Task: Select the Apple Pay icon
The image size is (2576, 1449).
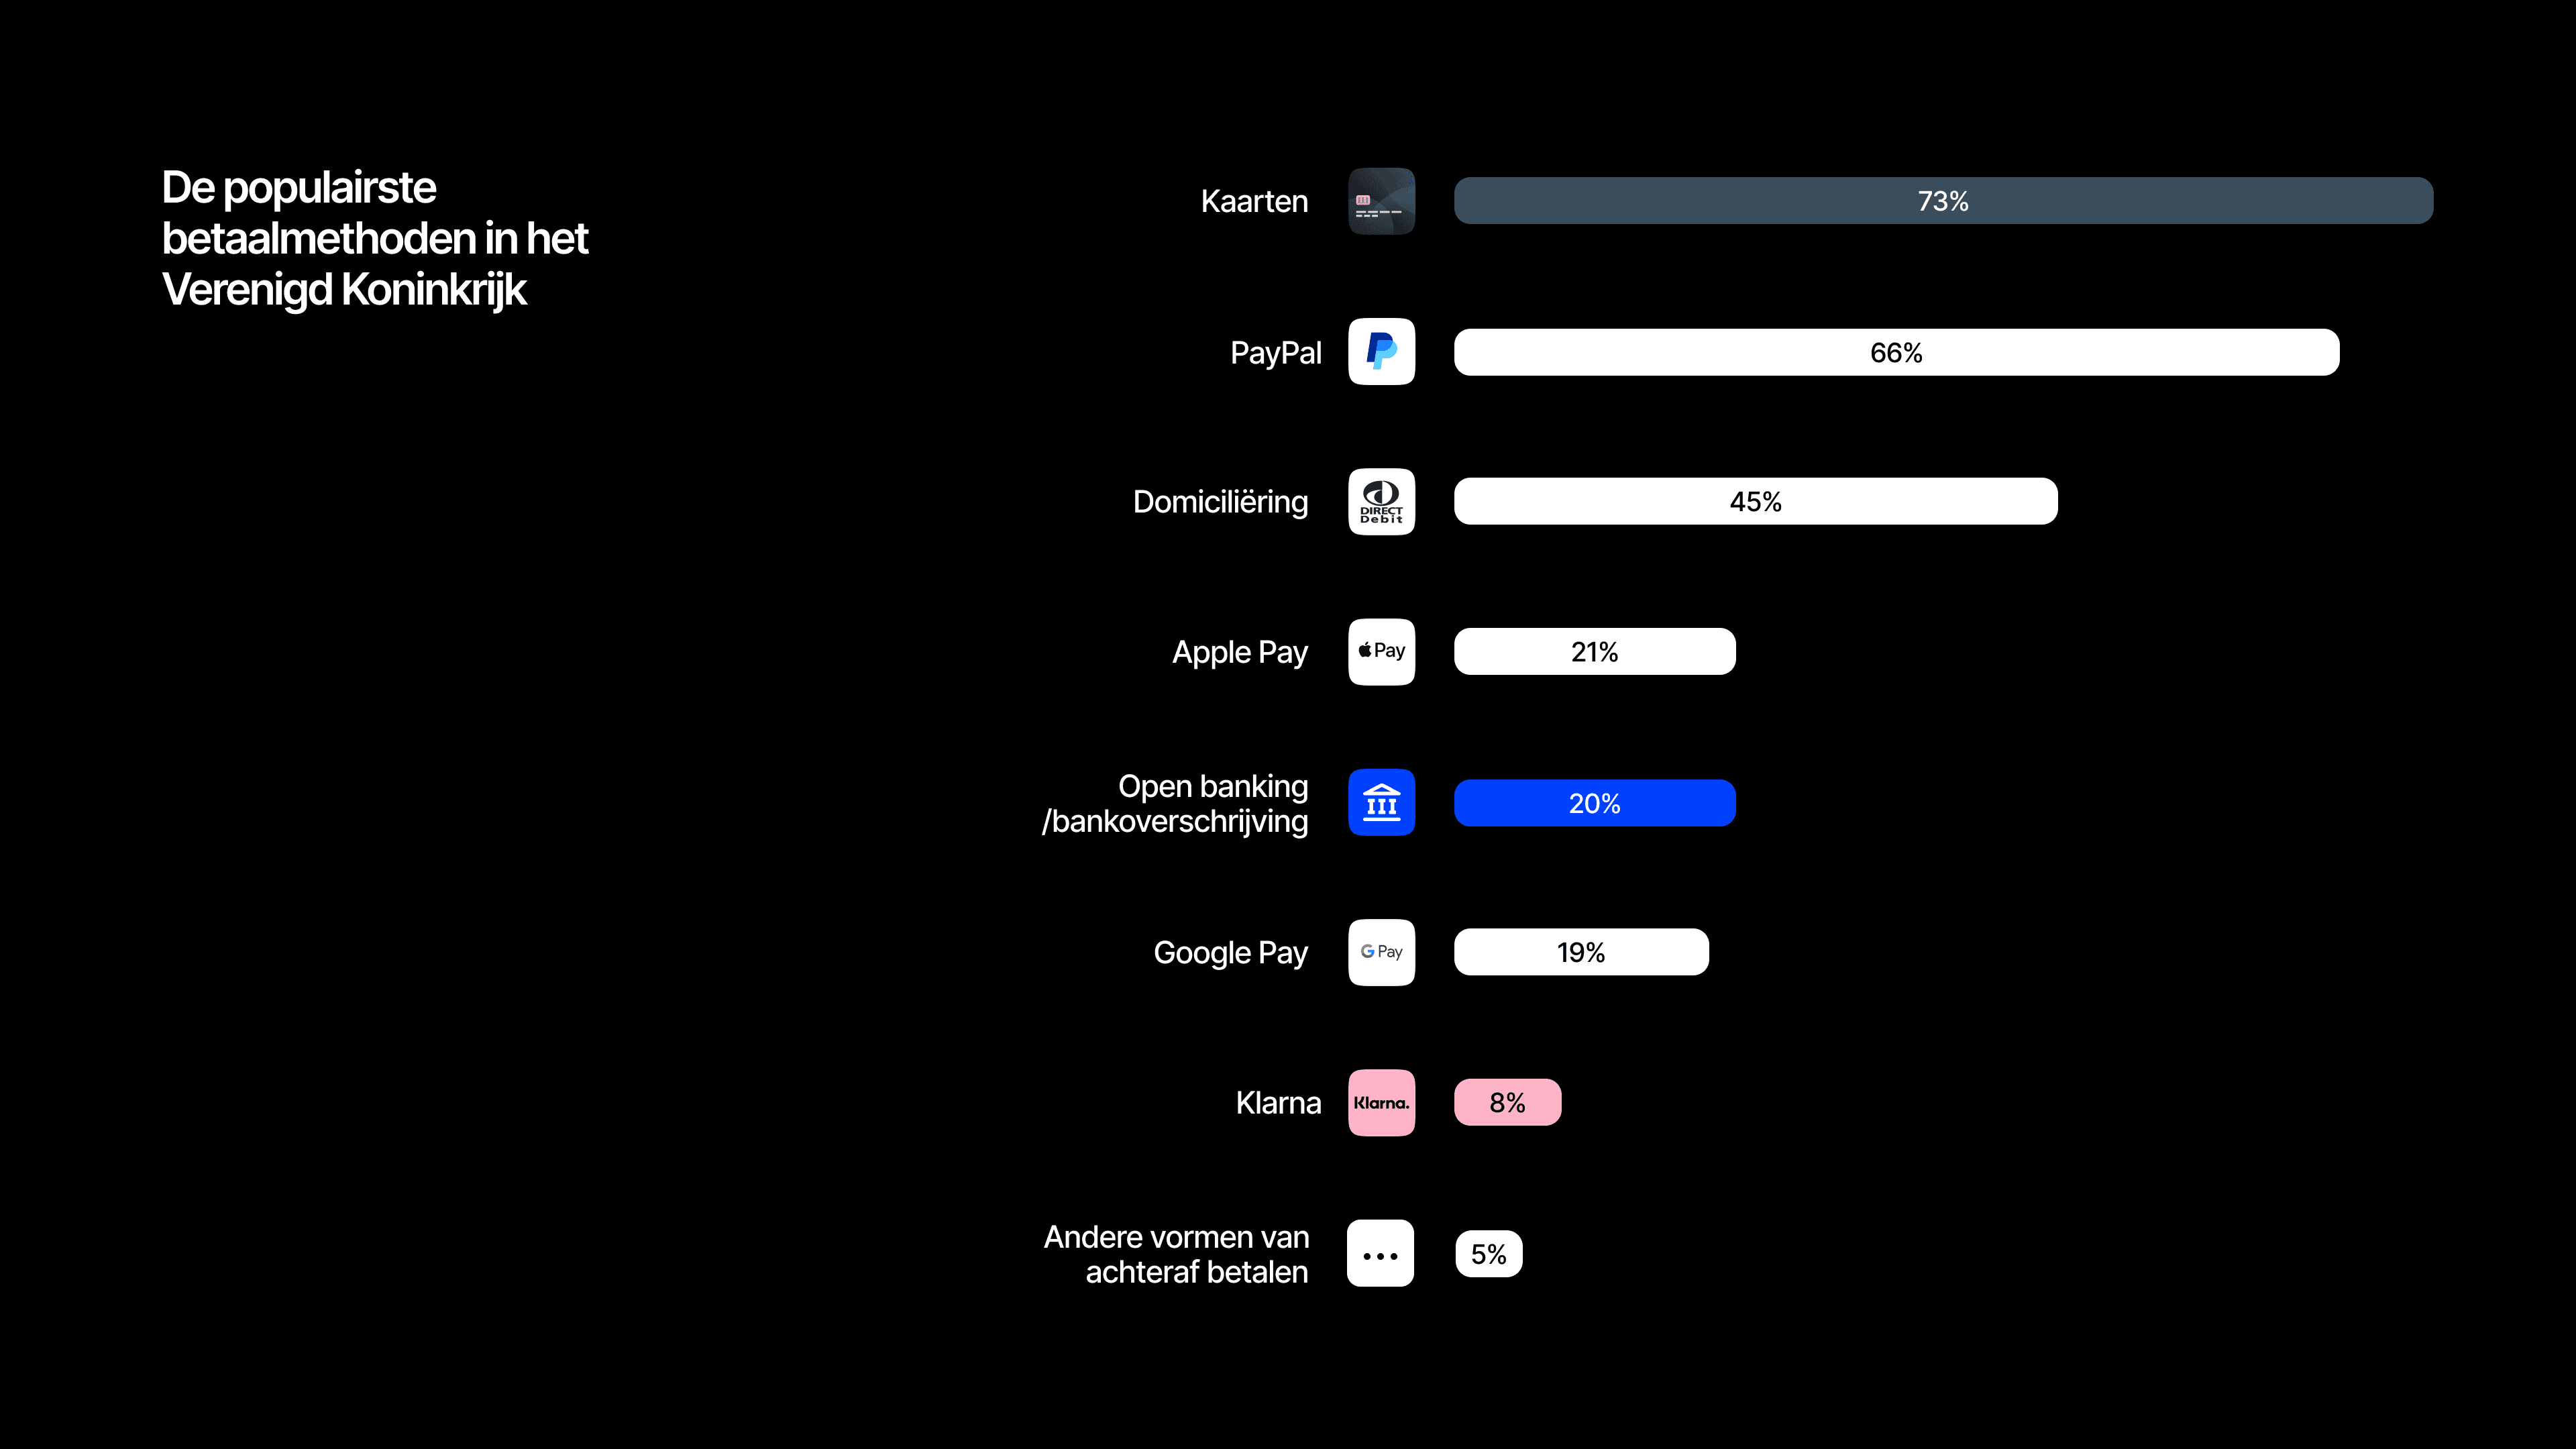Action: (1381, 651)
